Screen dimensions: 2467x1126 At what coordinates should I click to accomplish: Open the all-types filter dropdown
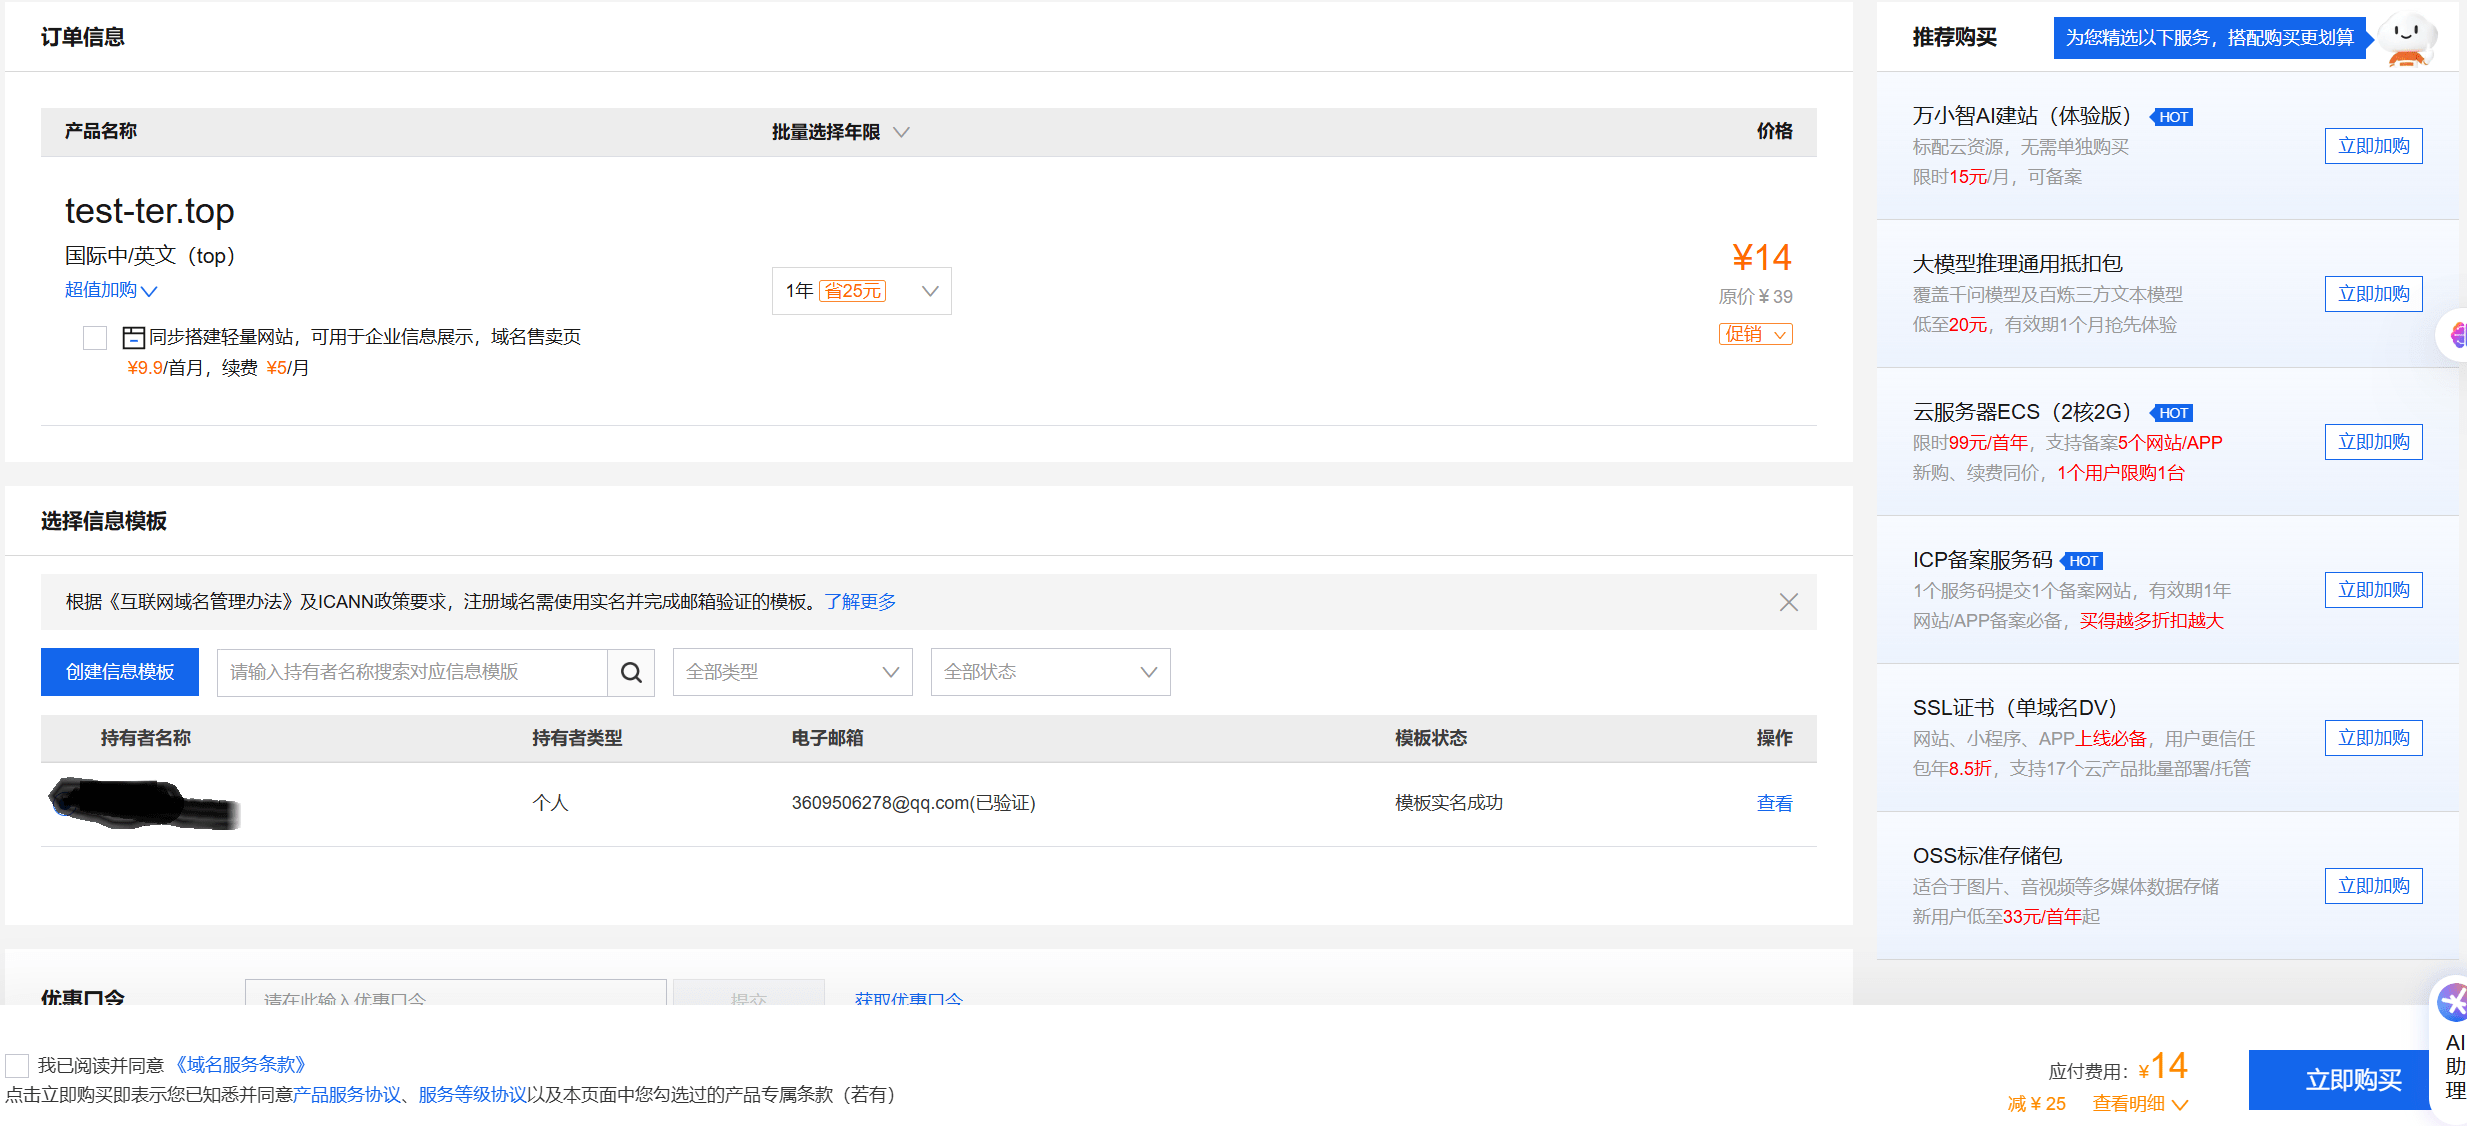click(x=792, y=672)
